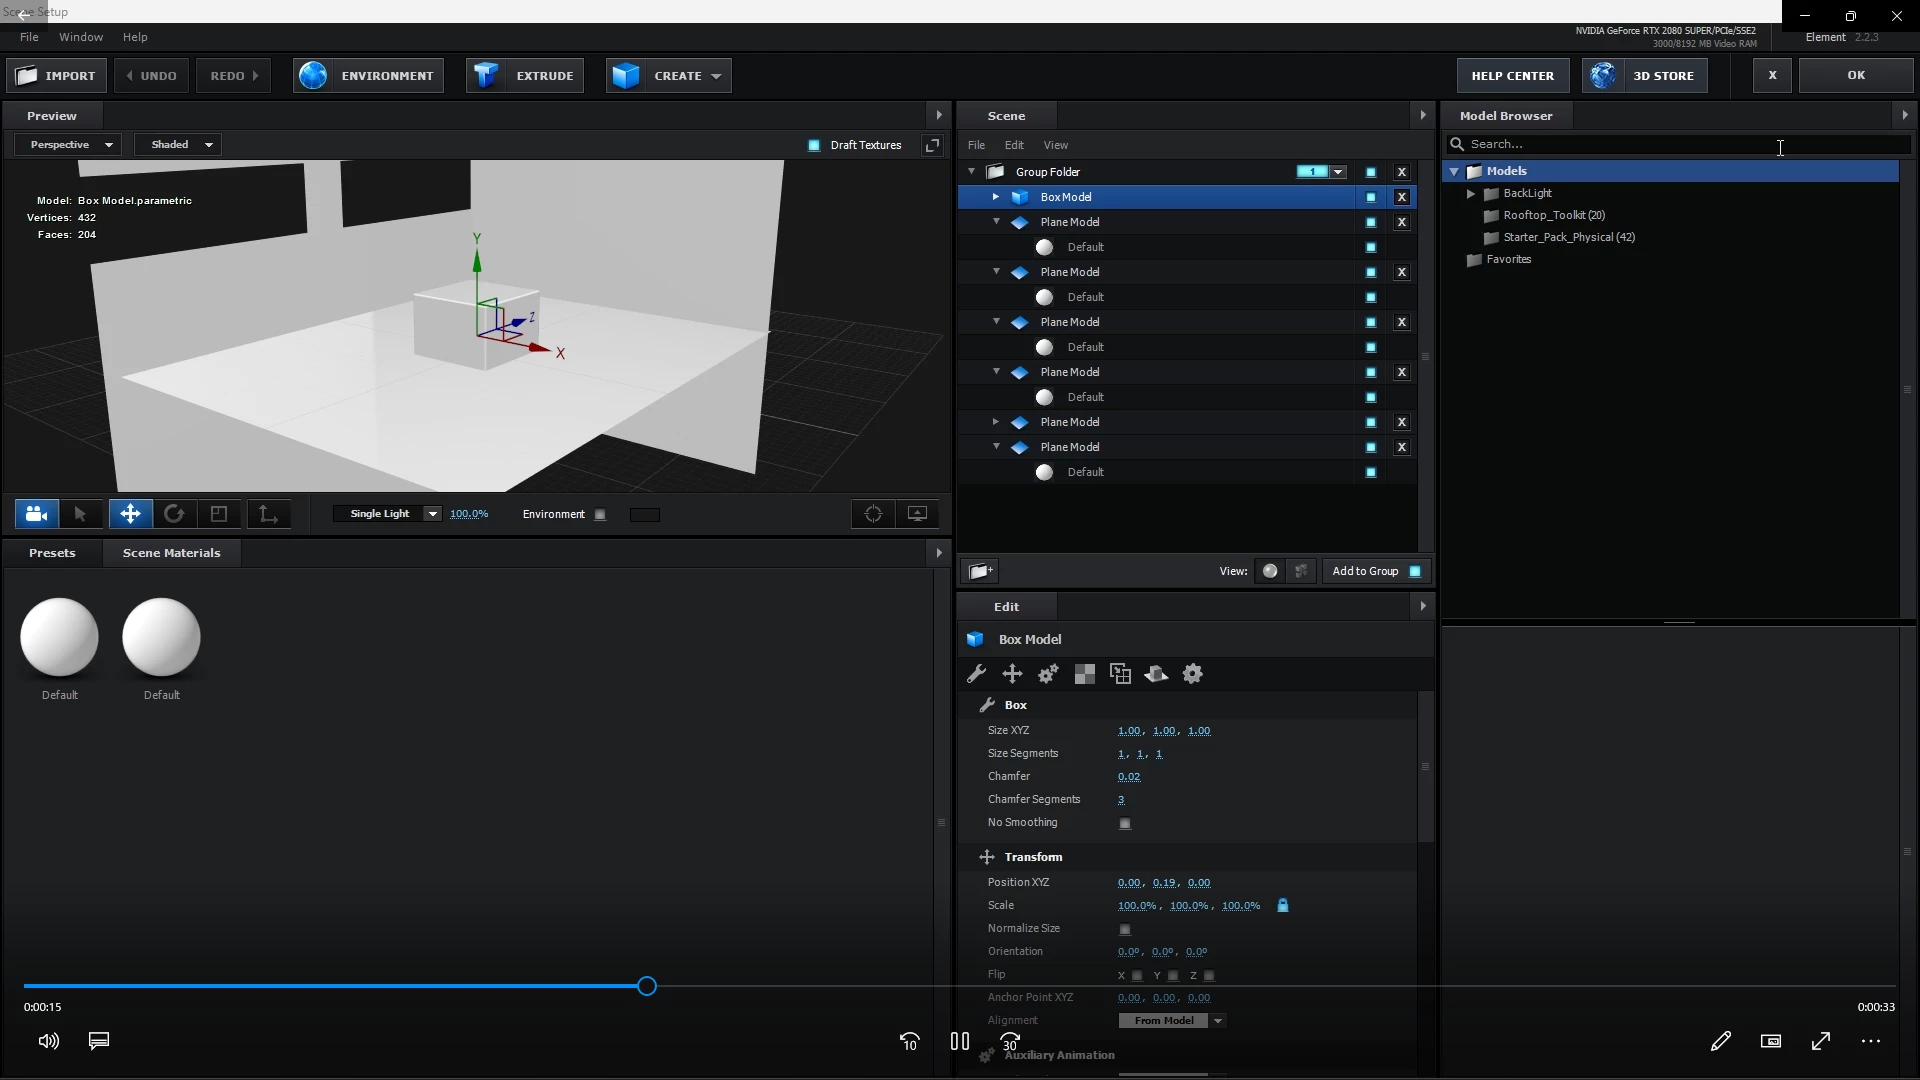
Task: Click the wrench icon for Box Model
Action: (976, 674)
